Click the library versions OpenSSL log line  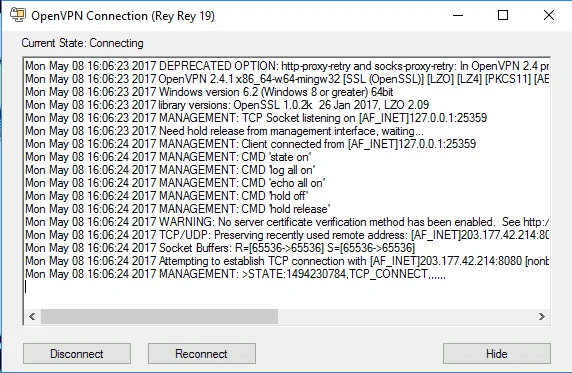227,105
